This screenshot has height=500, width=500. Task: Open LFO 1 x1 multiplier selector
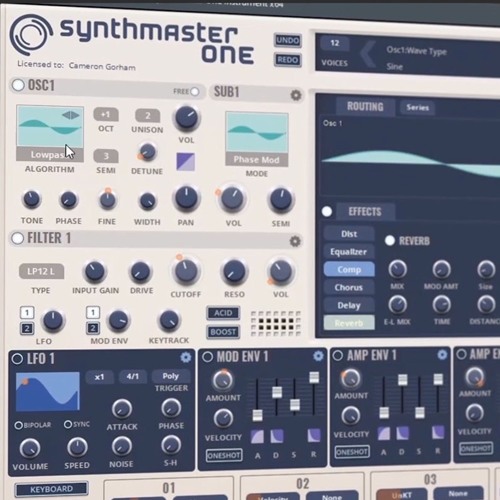(x=99, y=377)
